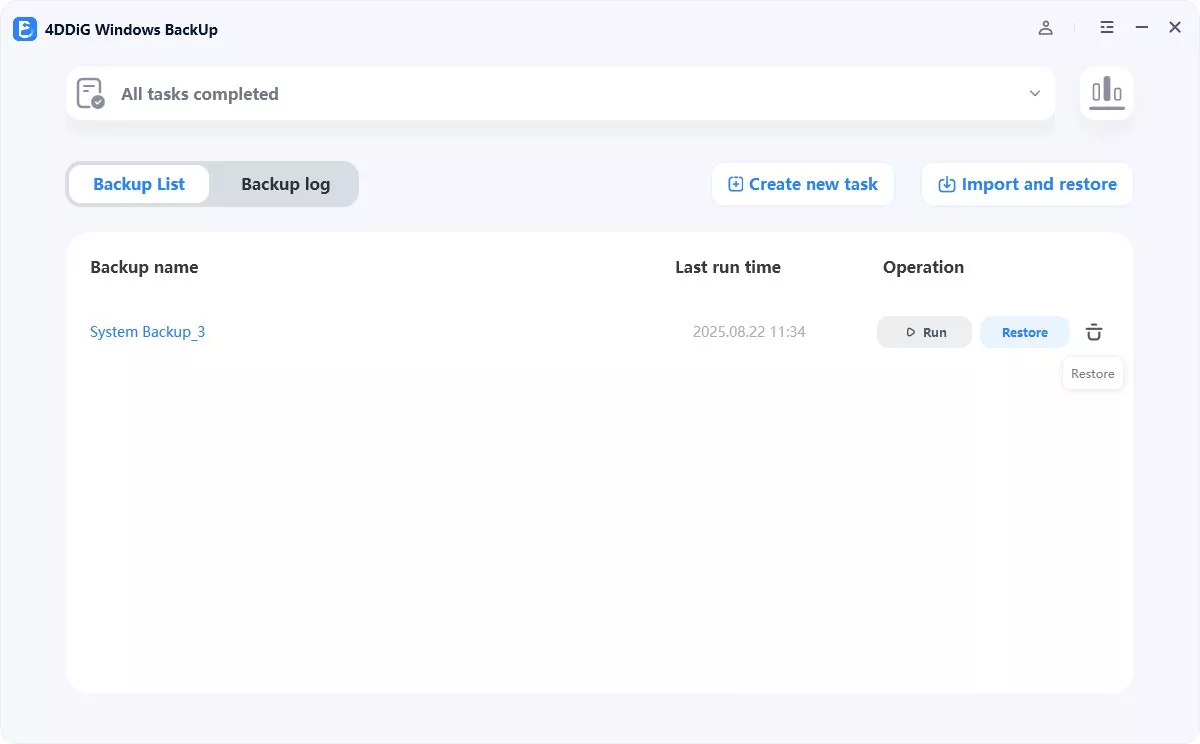Select the 2025.08.22 11:34 timestamp
The width and height of the screenshot is (1200, 744).
coord(749,332)
